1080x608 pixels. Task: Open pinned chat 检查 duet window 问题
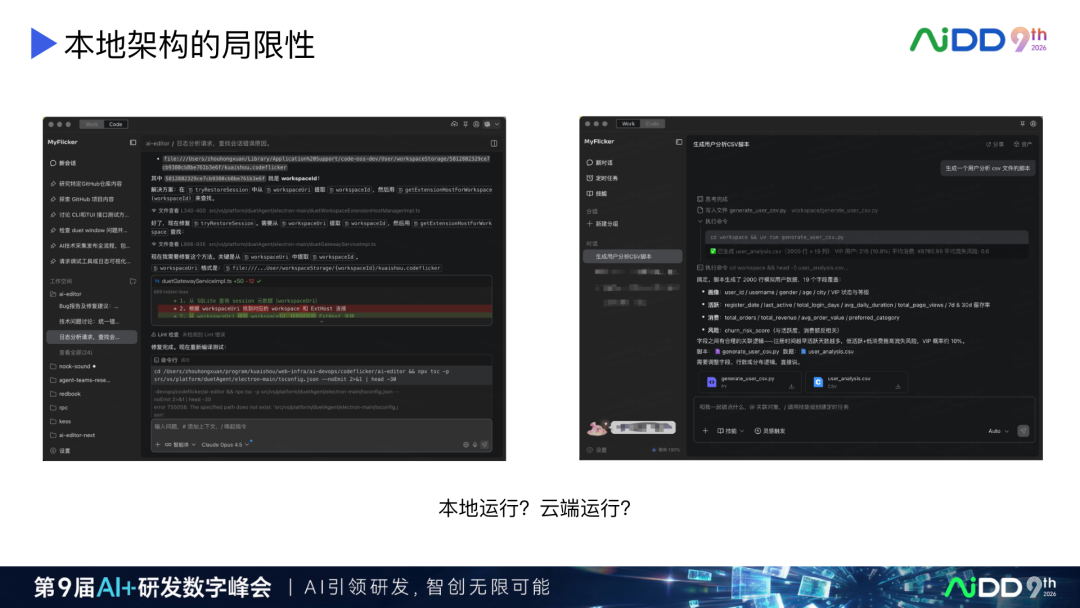(x=90, y=230)
